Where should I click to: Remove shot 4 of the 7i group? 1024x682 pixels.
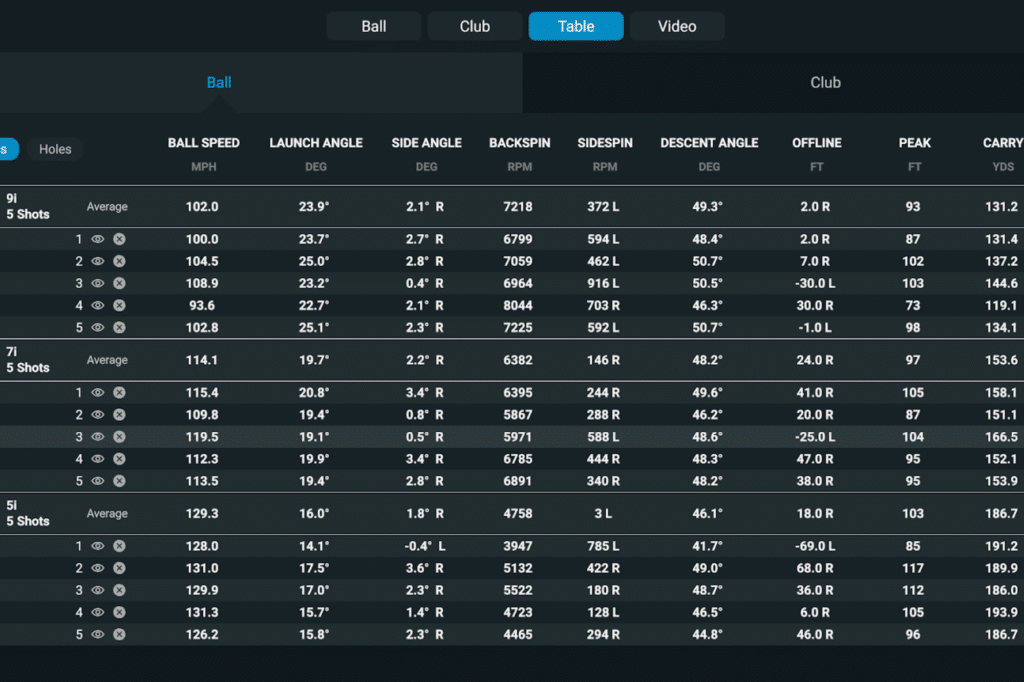pyautogui.click(x=119, y=459)
